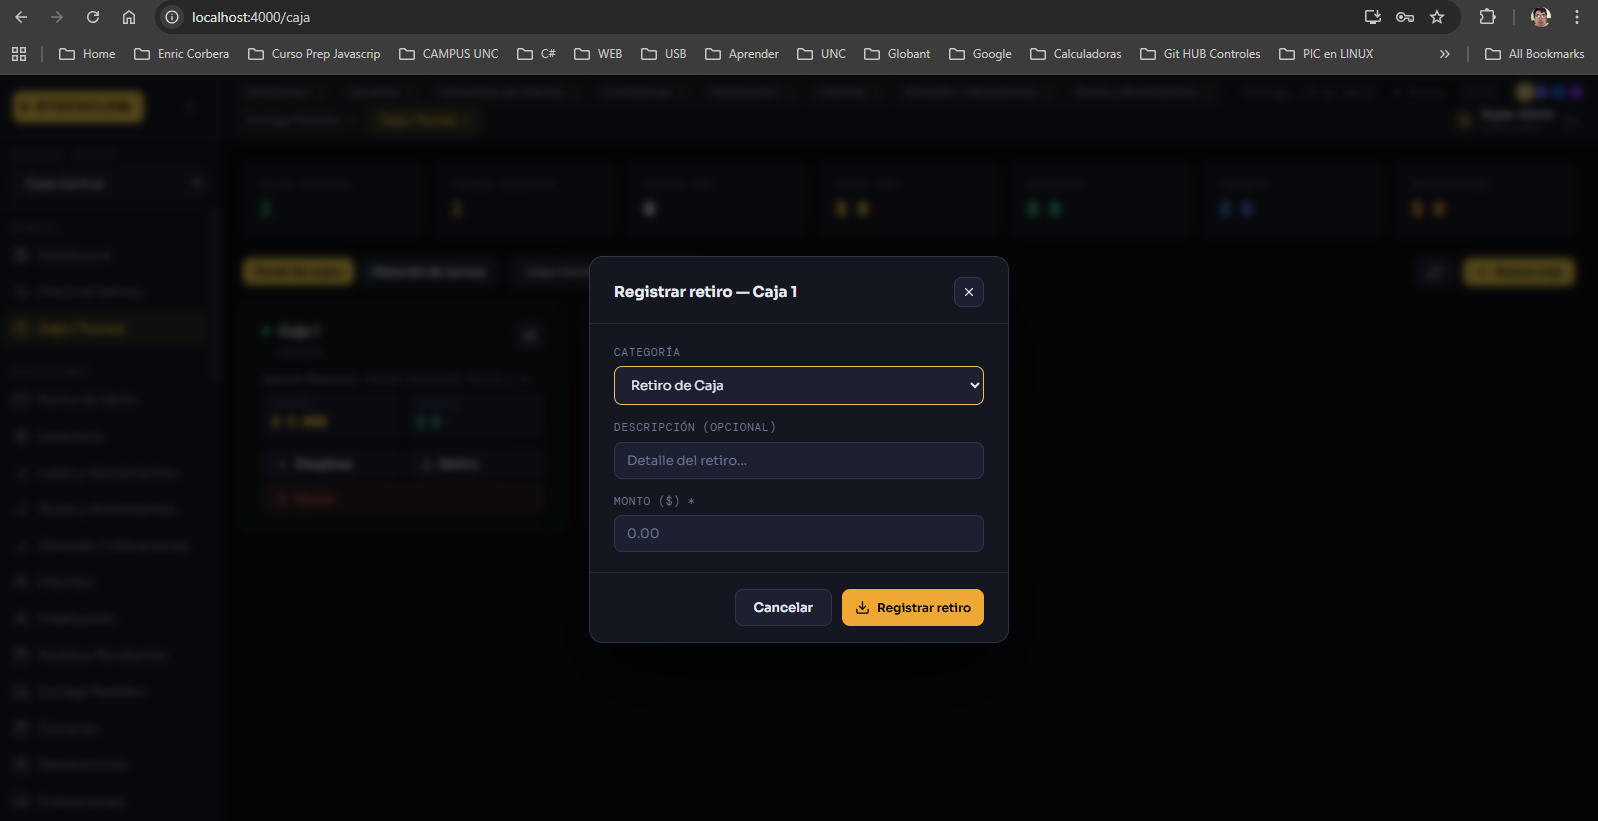Open the Git HUB Controles bookmark folder
This screenshot has width=1598, height=821.
tap(1200, 54)
